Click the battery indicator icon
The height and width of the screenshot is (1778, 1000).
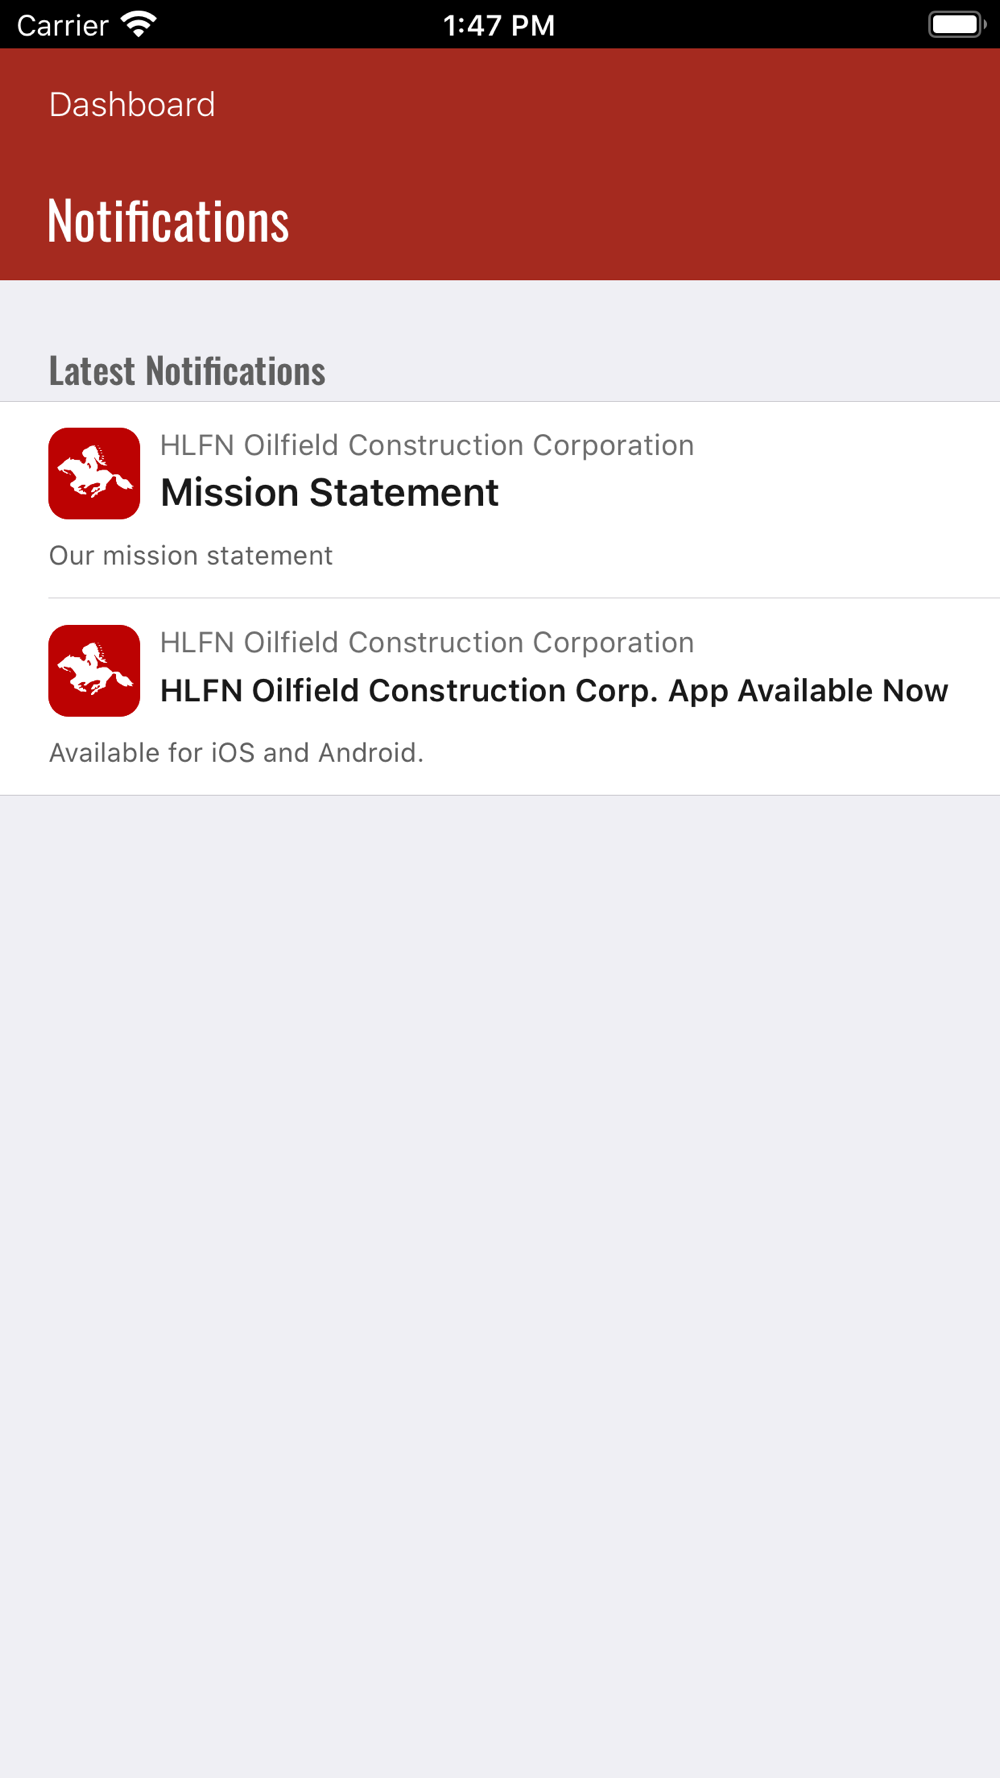click(956, 24)
